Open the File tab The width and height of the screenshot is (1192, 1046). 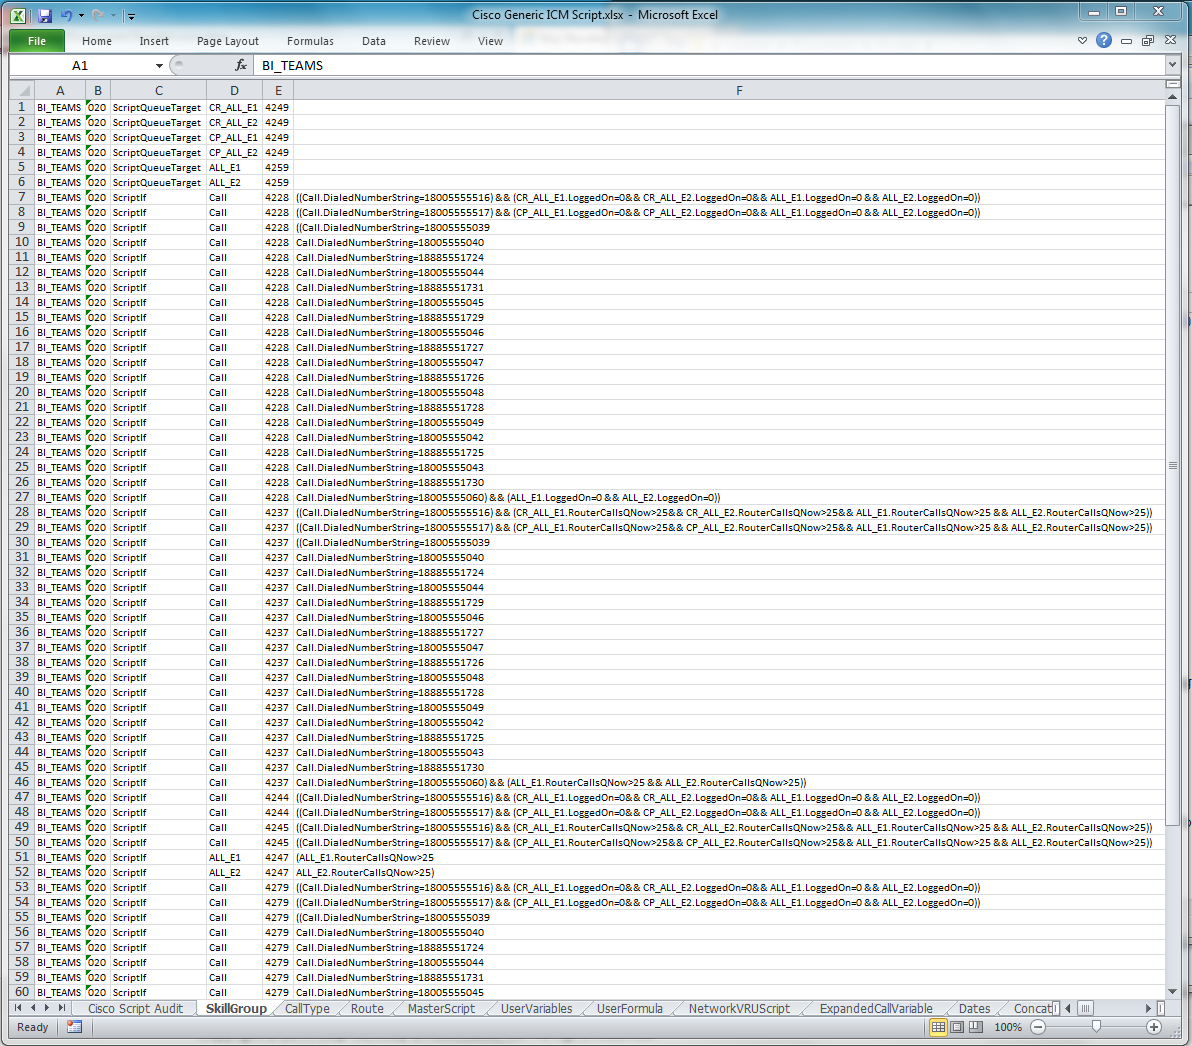point(36,41)
